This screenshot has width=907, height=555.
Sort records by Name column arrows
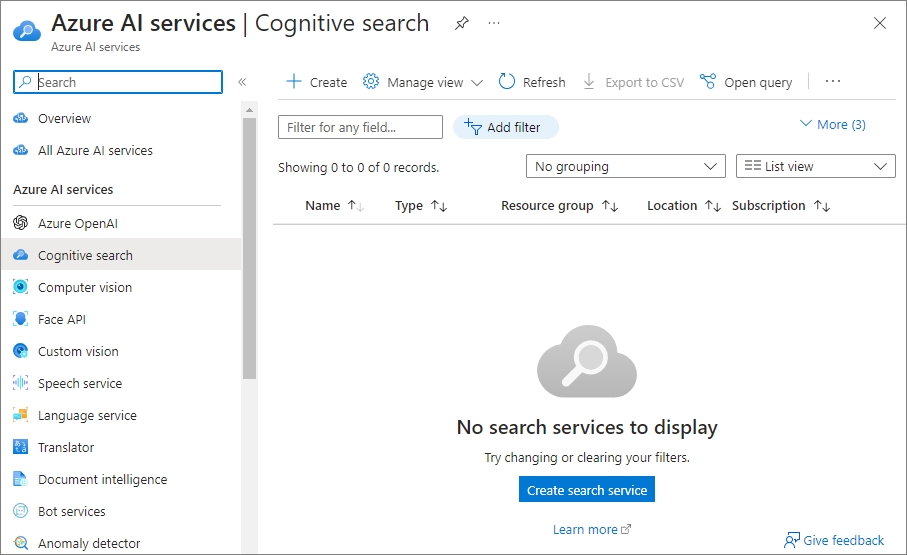(x=356, y=206)
